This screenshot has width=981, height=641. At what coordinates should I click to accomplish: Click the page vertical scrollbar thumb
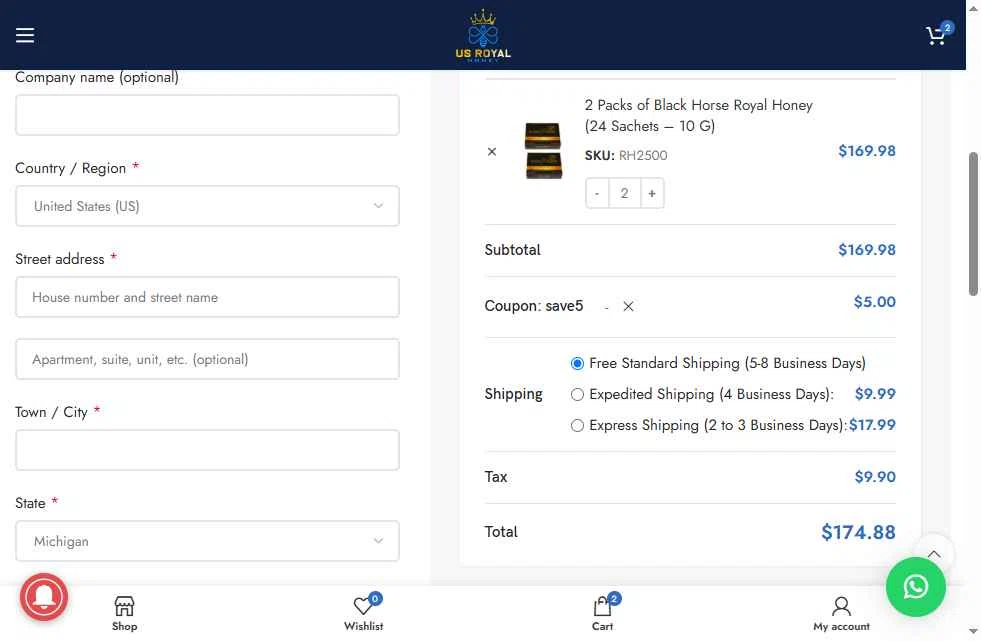[973, 223]
